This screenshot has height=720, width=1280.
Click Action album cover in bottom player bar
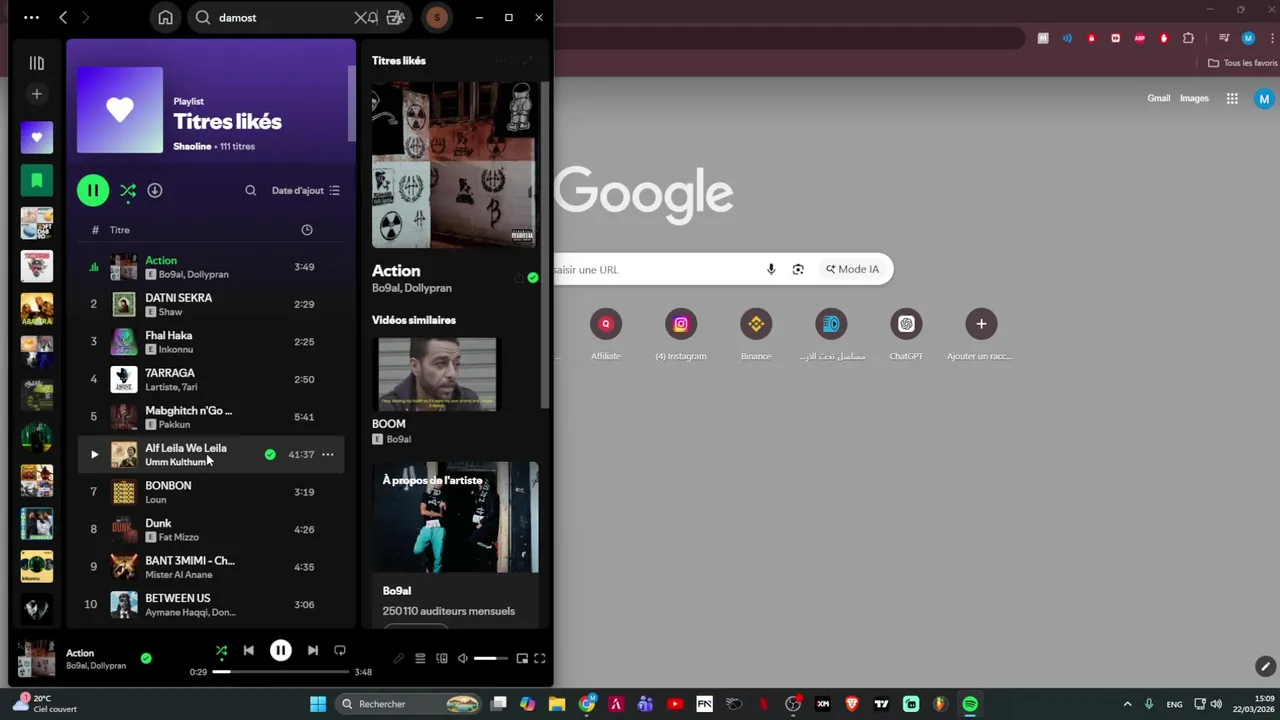point(37,659)
